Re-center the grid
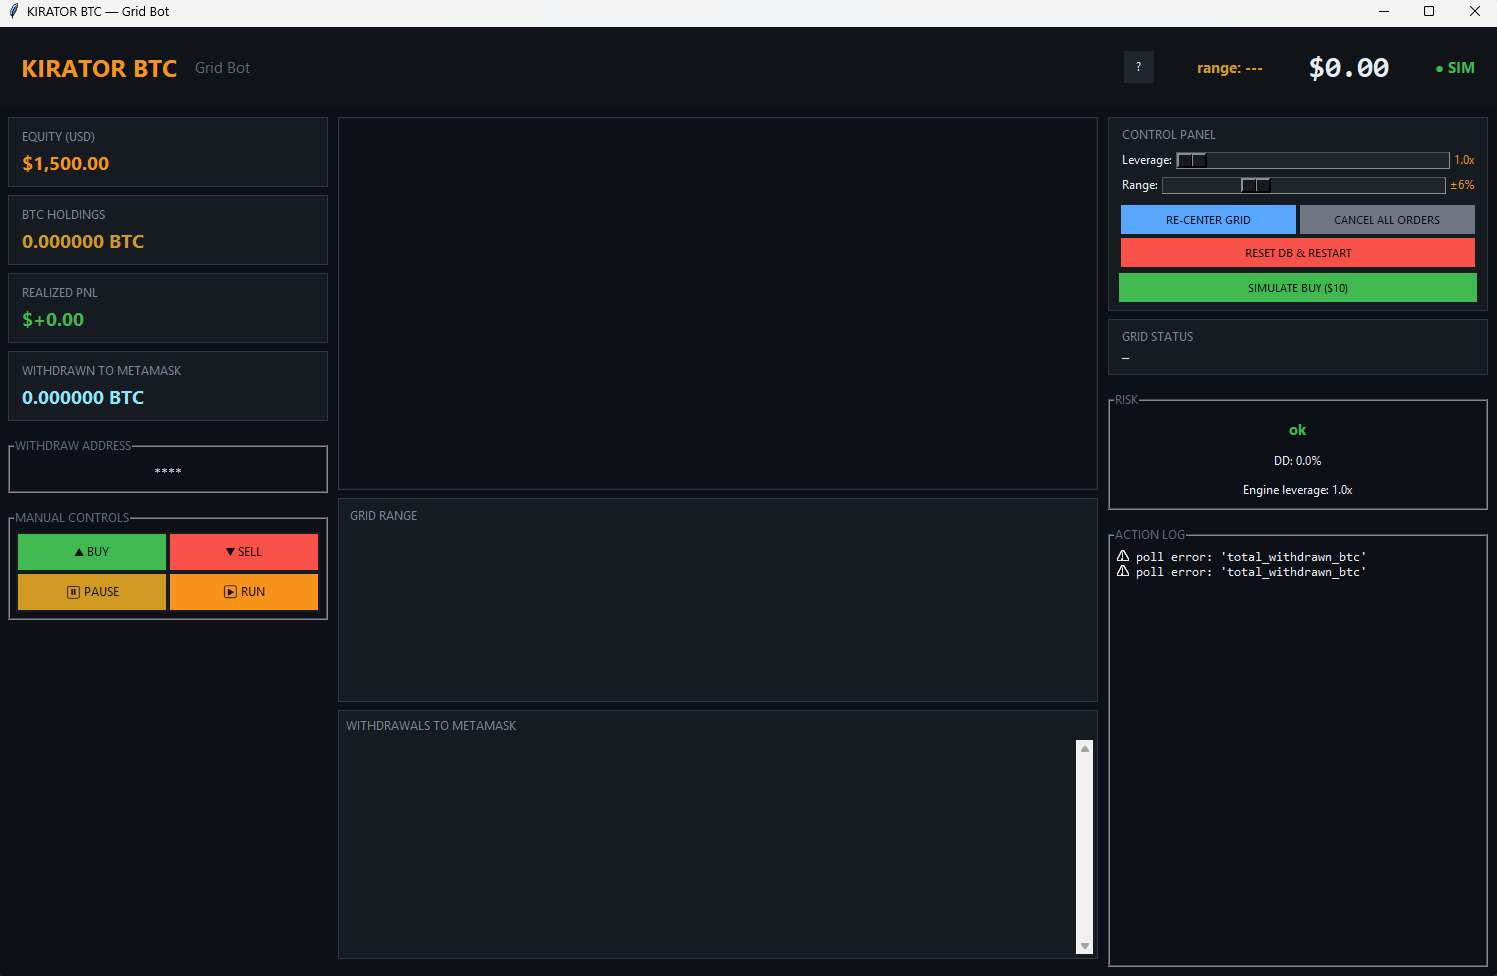Image resolution: width=1497 pixels, height=976 pixels. [1208, 220]
